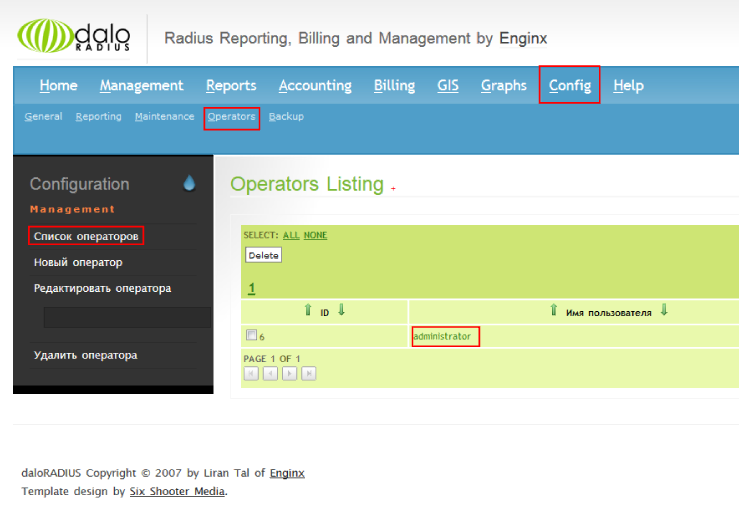Switch to the Backup submenu
The height and width of the screenshot is (527, 739).
click(x=286, y=116)
